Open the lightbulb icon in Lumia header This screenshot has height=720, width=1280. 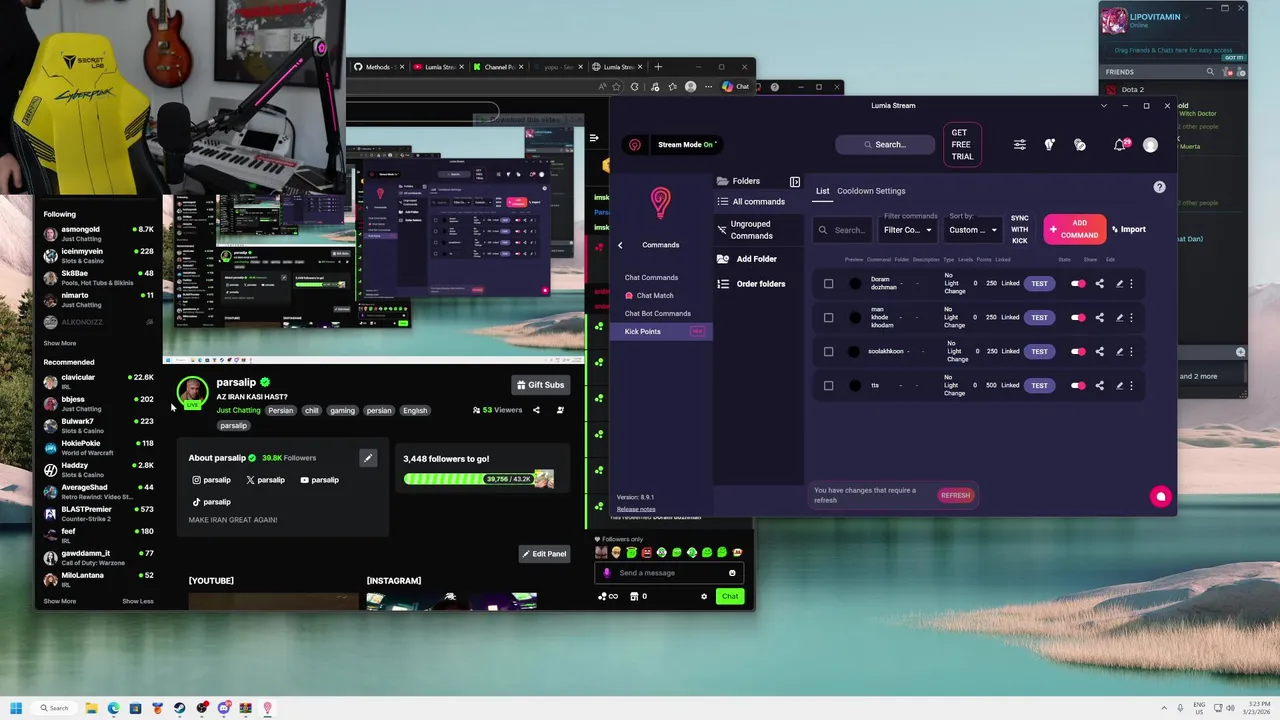pyautogui.click(x=1049, y=145)
